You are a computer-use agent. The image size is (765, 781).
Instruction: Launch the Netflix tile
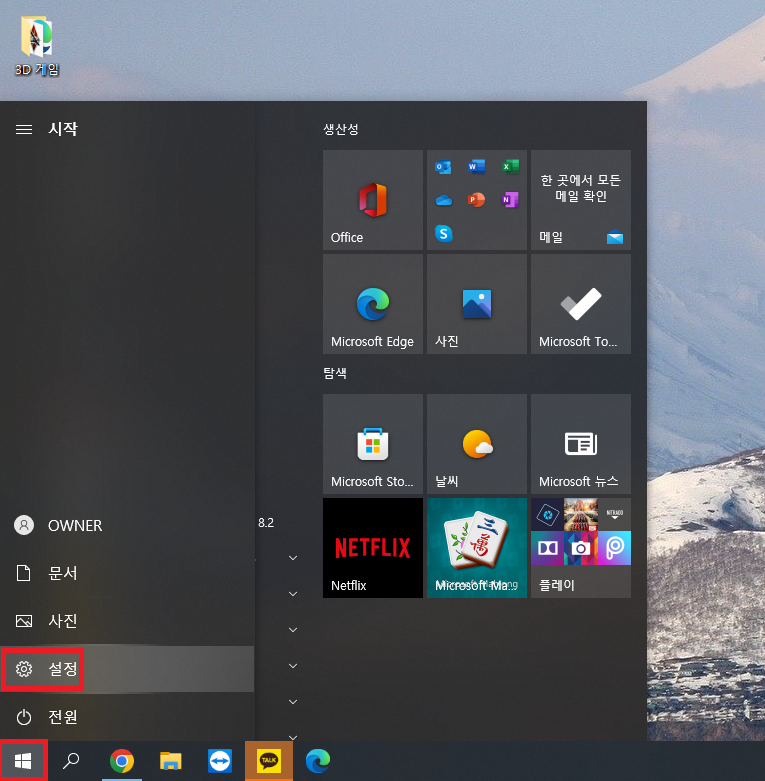[373, 548]
